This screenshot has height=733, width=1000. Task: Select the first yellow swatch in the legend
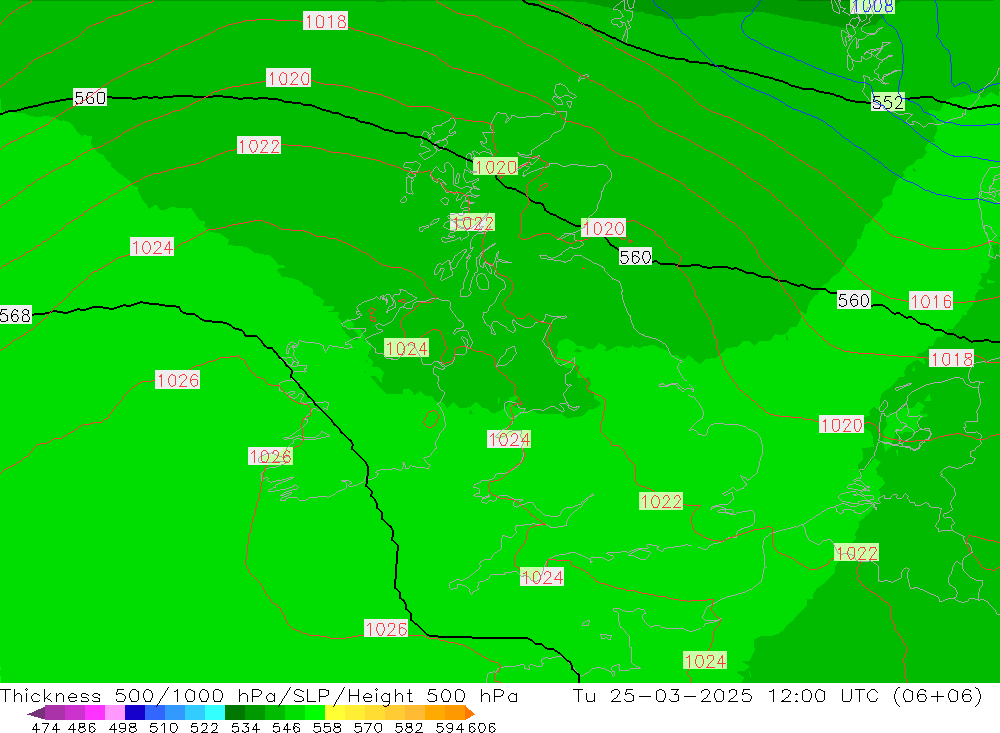(335, 713)
